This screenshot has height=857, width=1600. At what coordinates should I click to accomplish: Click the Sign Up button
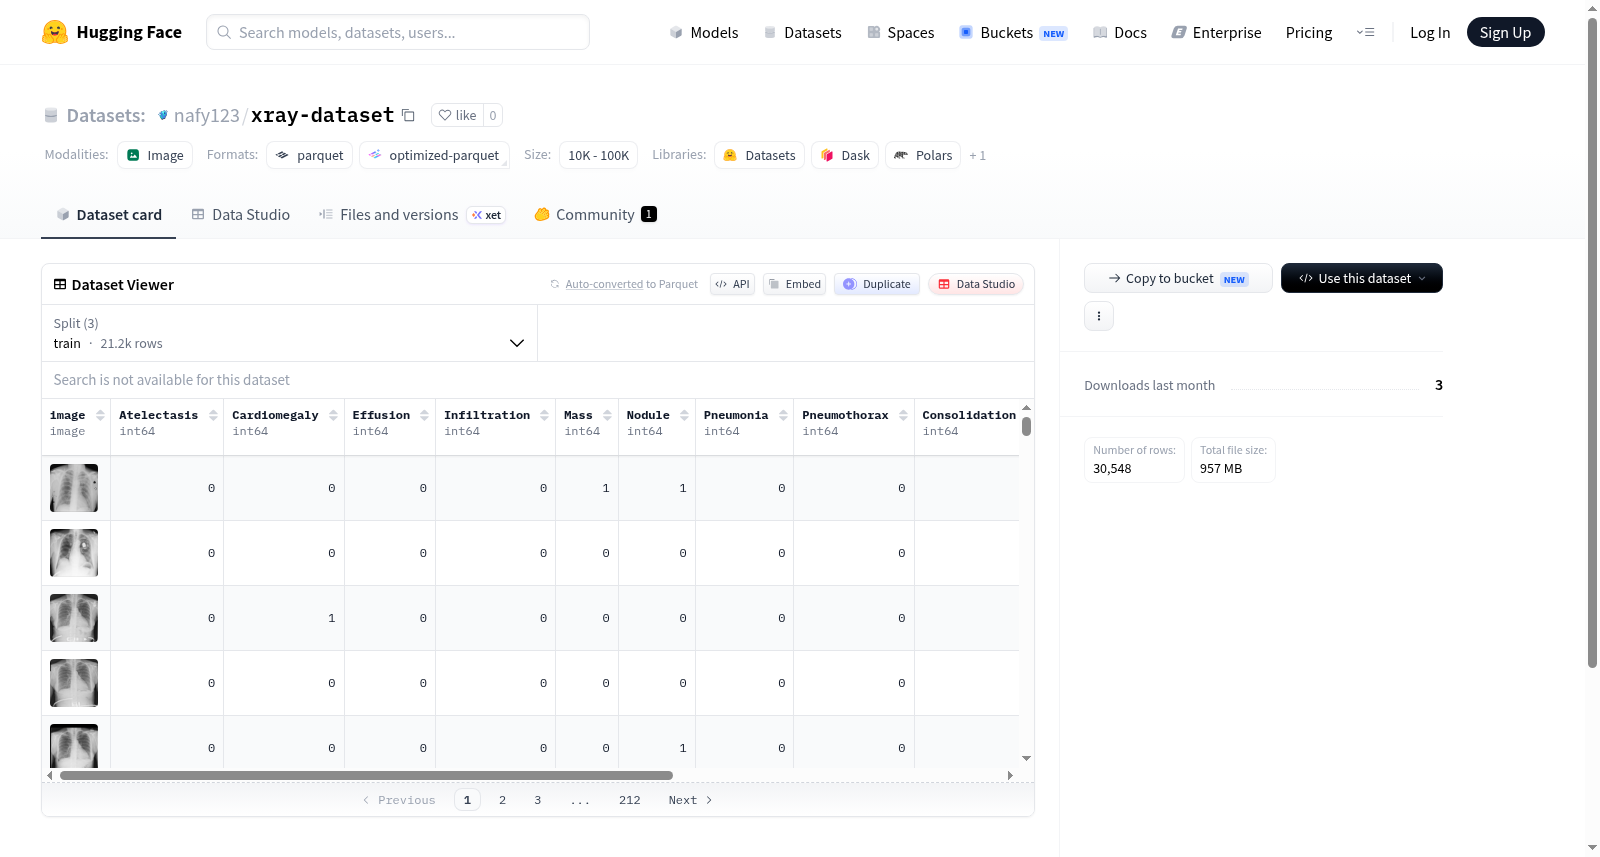[1505, 33]
